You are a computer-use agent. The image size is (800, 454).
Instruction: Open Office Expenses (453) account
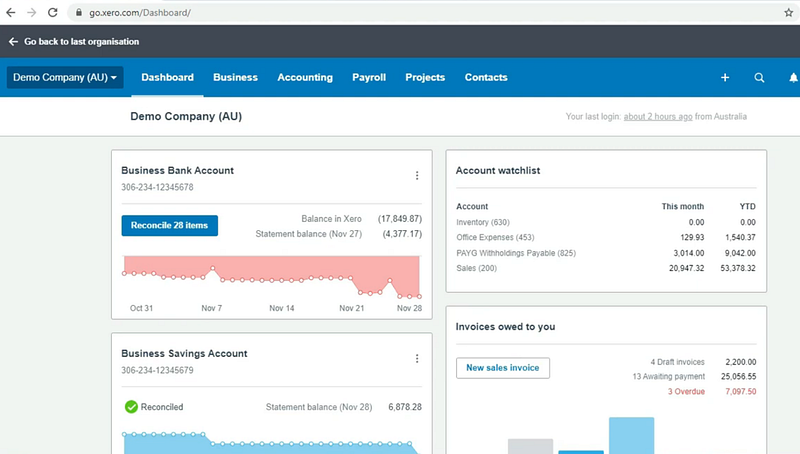pyautogui.click(x=495, y=237)
